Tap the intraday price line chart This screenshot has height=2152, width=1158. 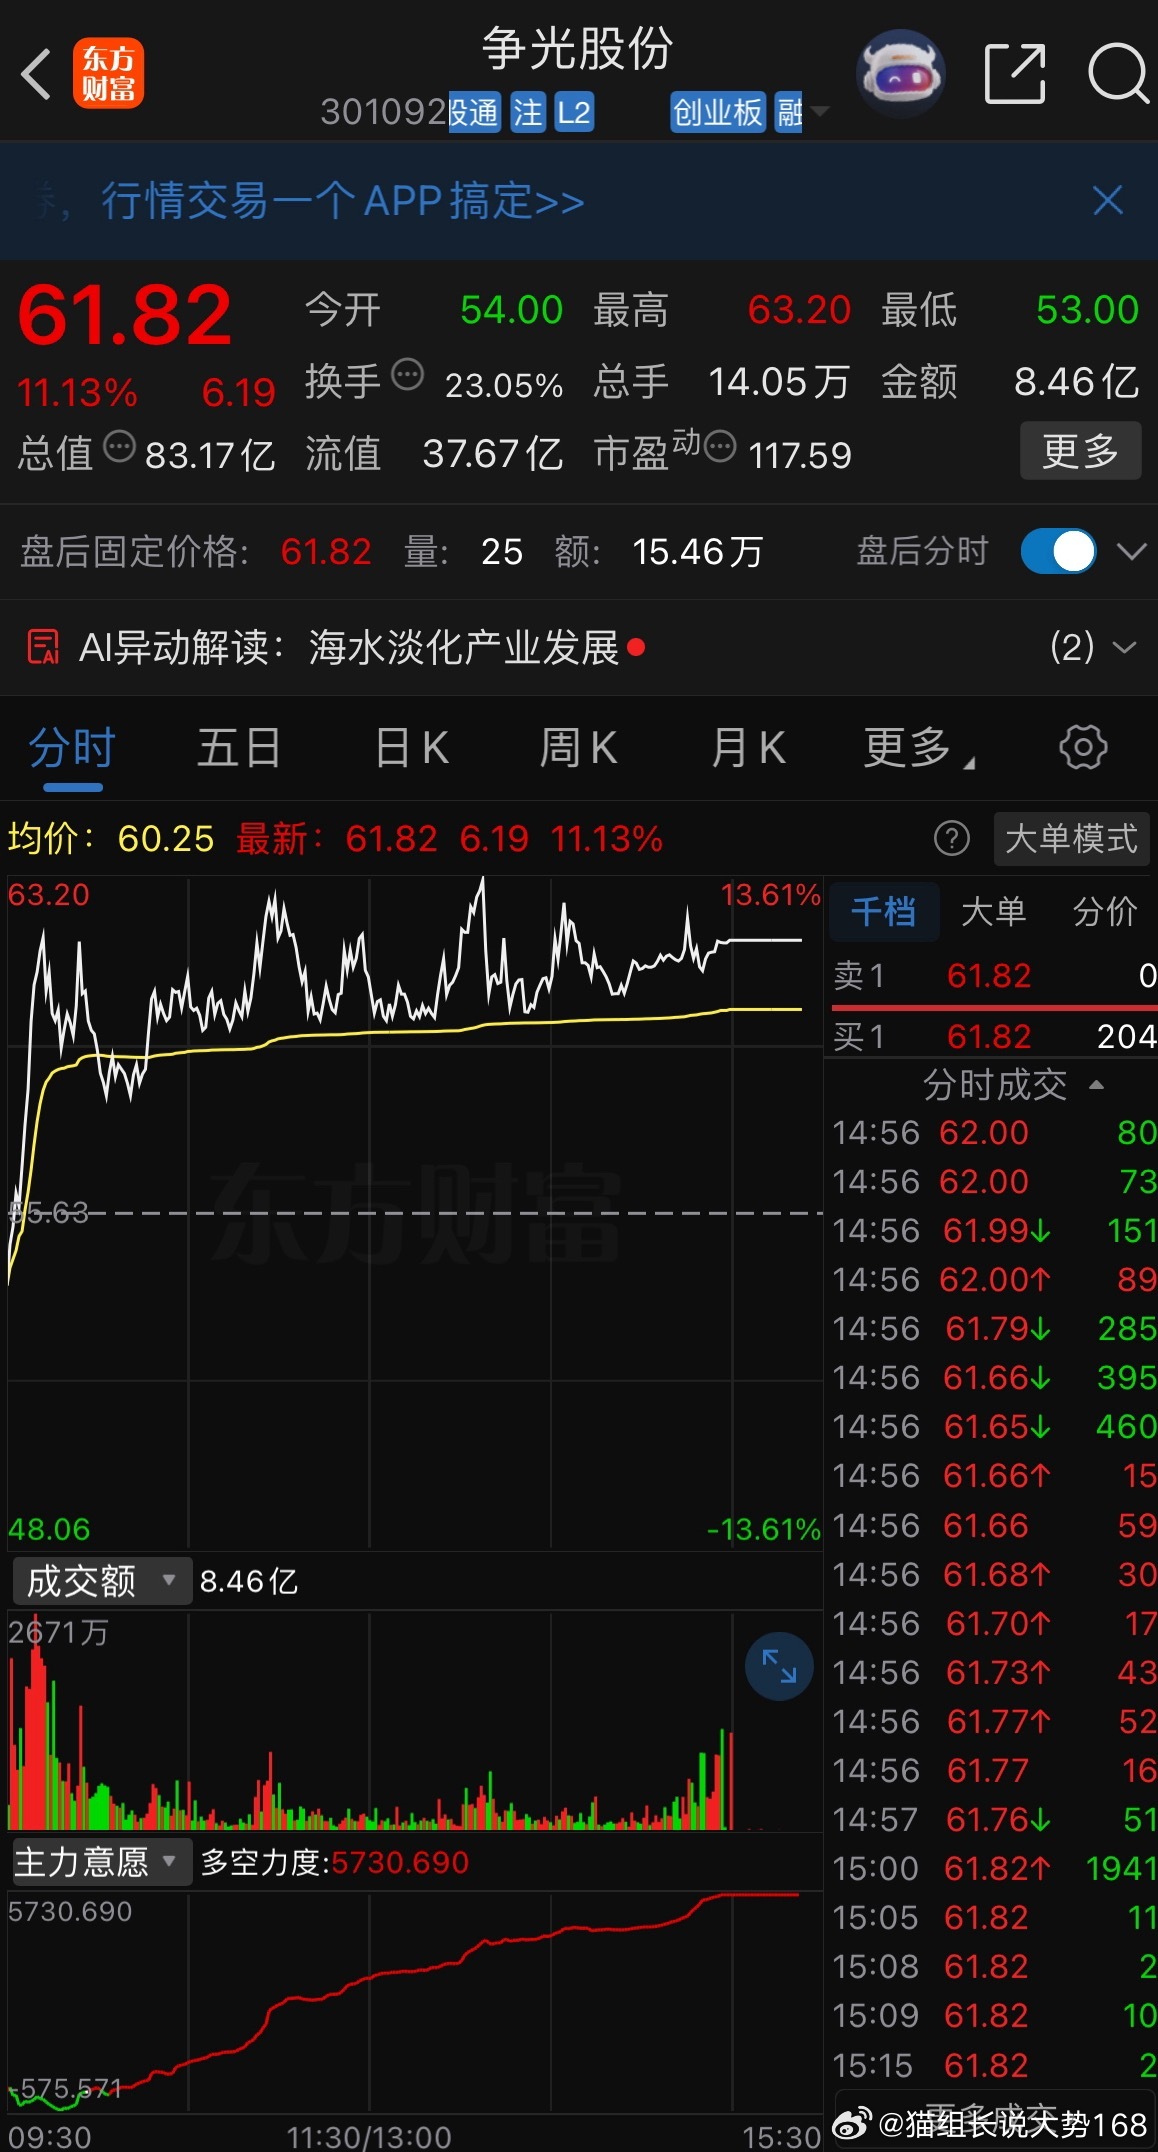click(x=414, y=1212)
